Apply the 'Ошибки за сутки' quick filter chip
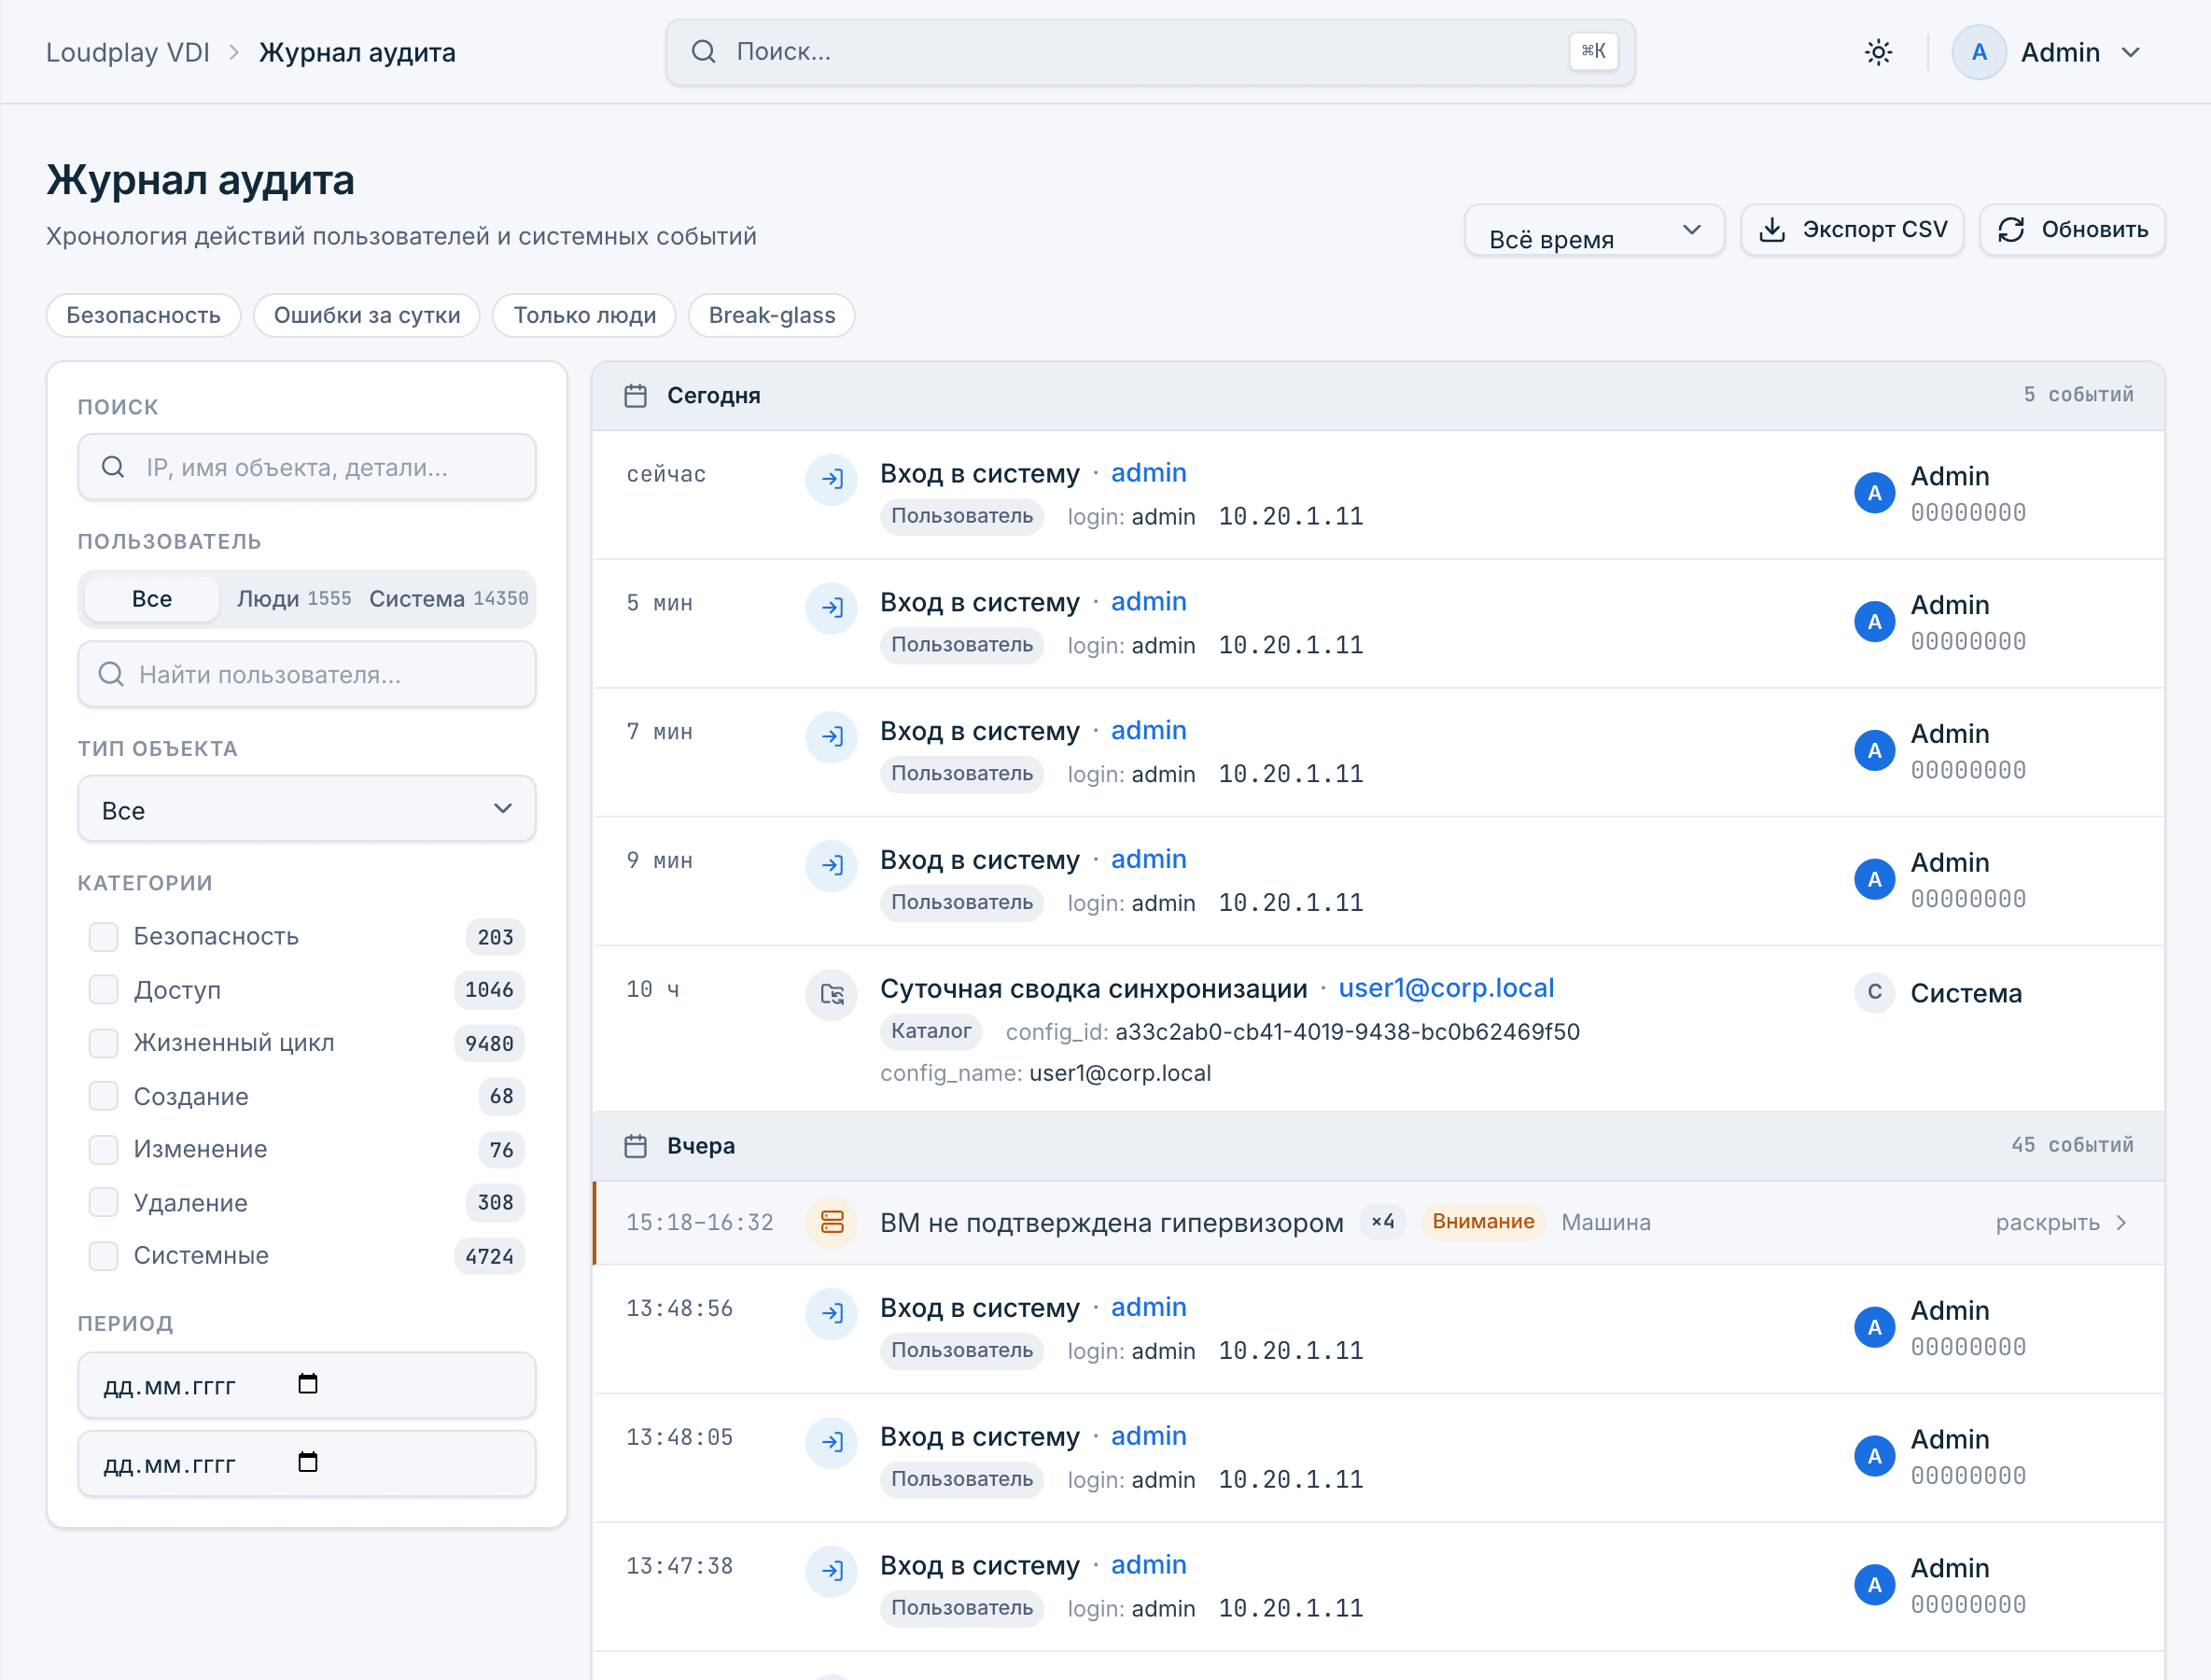This screenshot has width=2211, height=1680. (x=367, y=316)
